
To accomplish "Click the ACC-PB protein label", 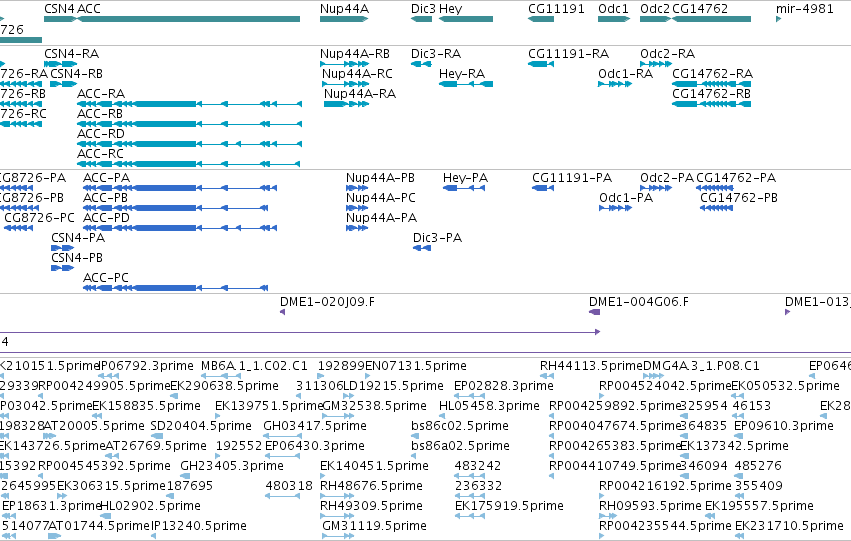I will pos(105,198).
